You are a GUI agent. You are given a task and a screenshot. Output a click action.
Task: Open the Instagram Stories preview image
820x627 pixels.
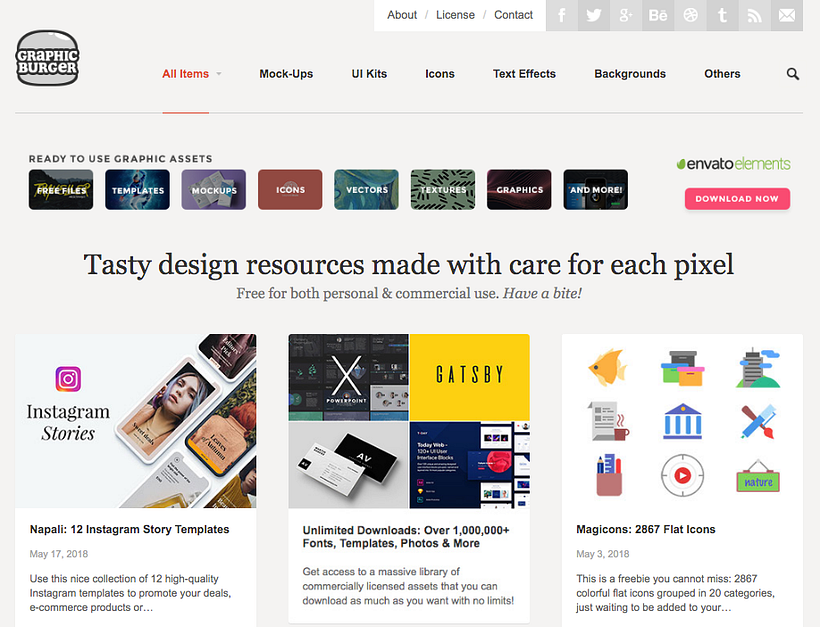(135, 421)
